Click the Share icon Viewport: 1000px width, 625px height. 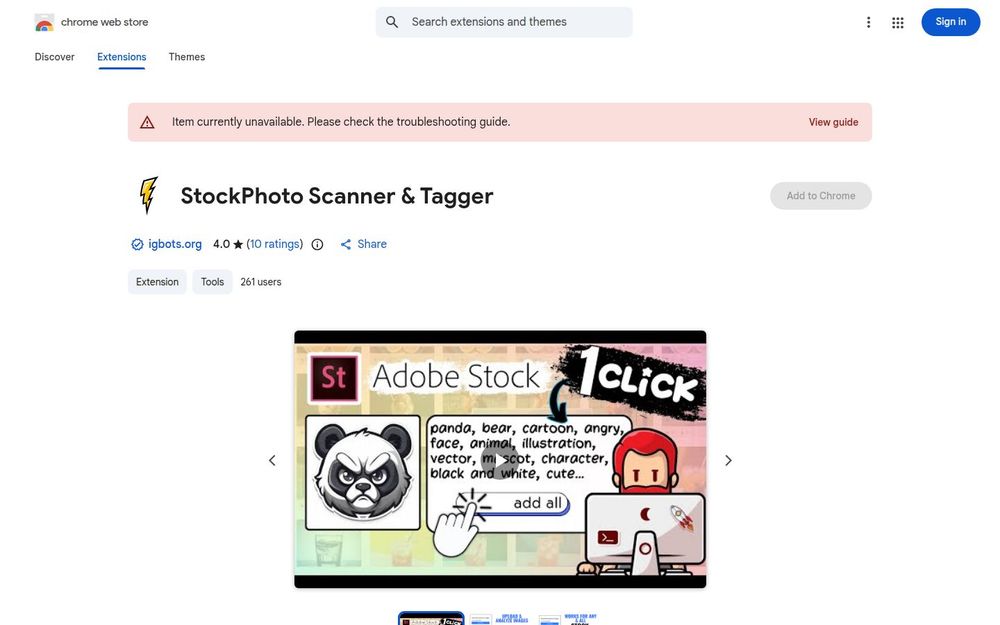[346, 244]
